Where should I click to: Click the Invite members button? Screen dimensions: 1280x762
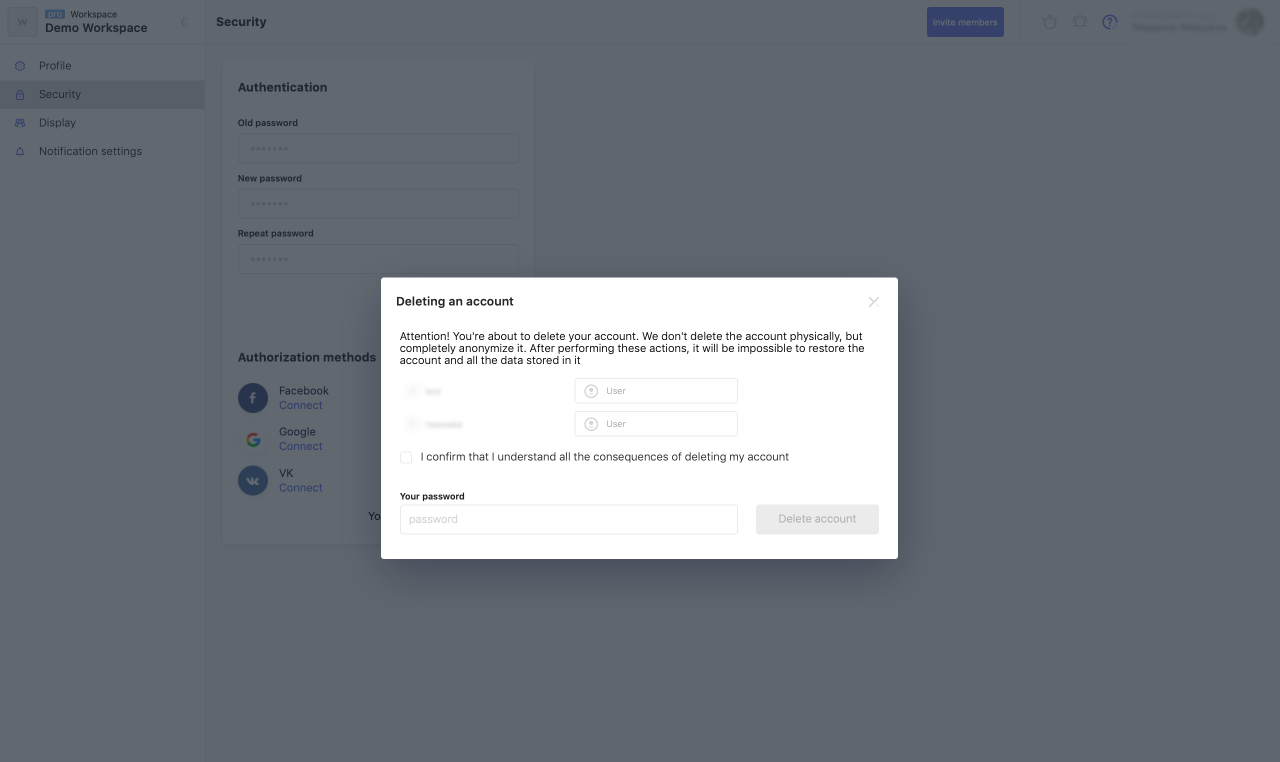965,22
